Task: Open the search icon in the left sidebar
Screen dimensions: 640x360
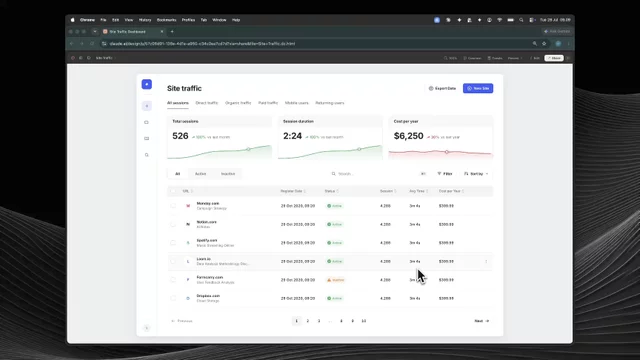Action: point(147,155)
